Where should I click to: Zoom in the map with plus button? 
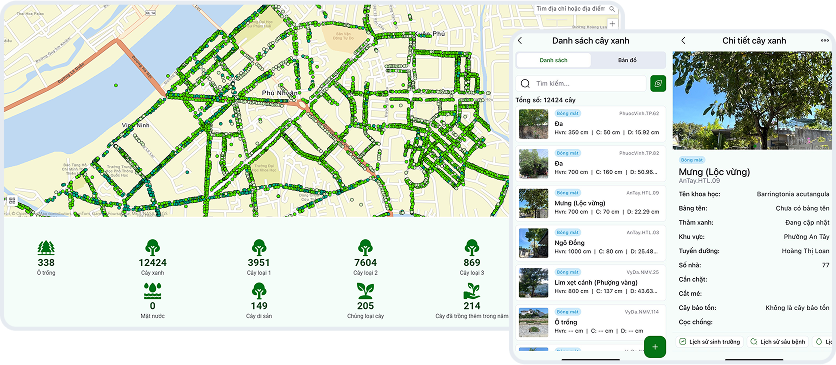pos(612,23)
